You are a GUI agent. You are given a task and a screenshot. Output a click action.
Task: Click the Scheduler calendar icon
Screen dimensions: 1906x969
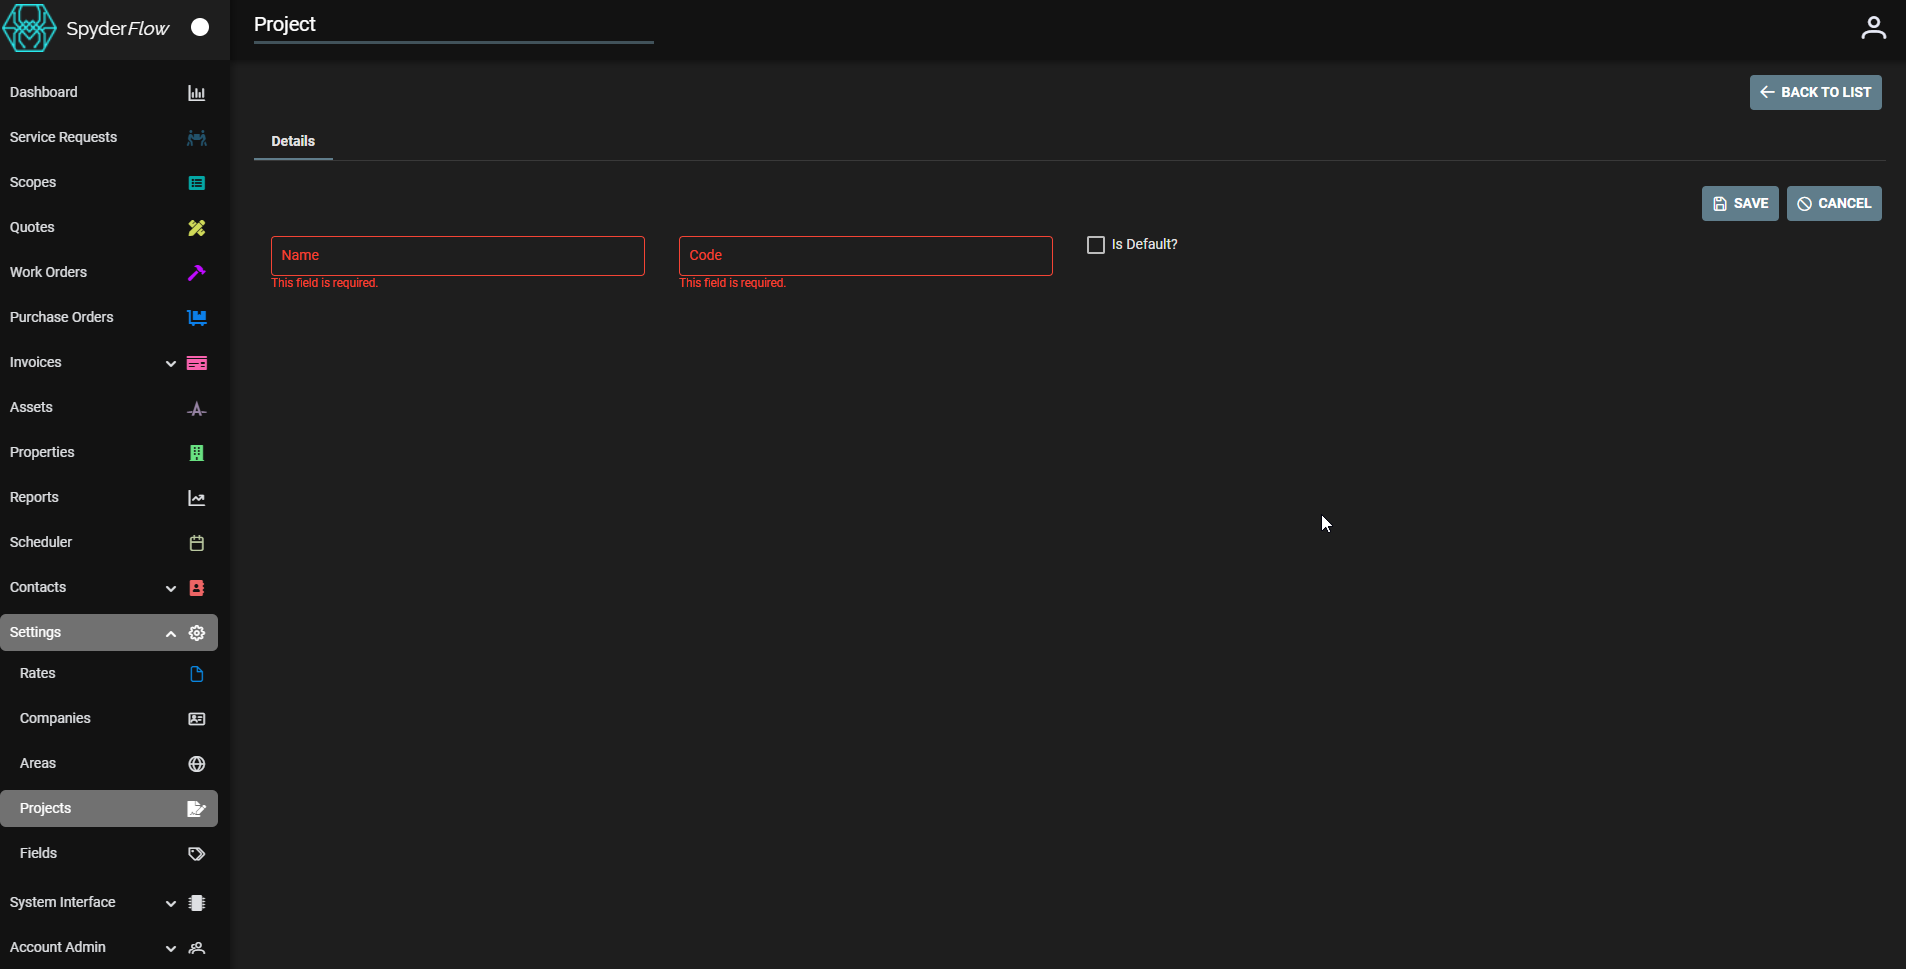(x=196, y=543)
